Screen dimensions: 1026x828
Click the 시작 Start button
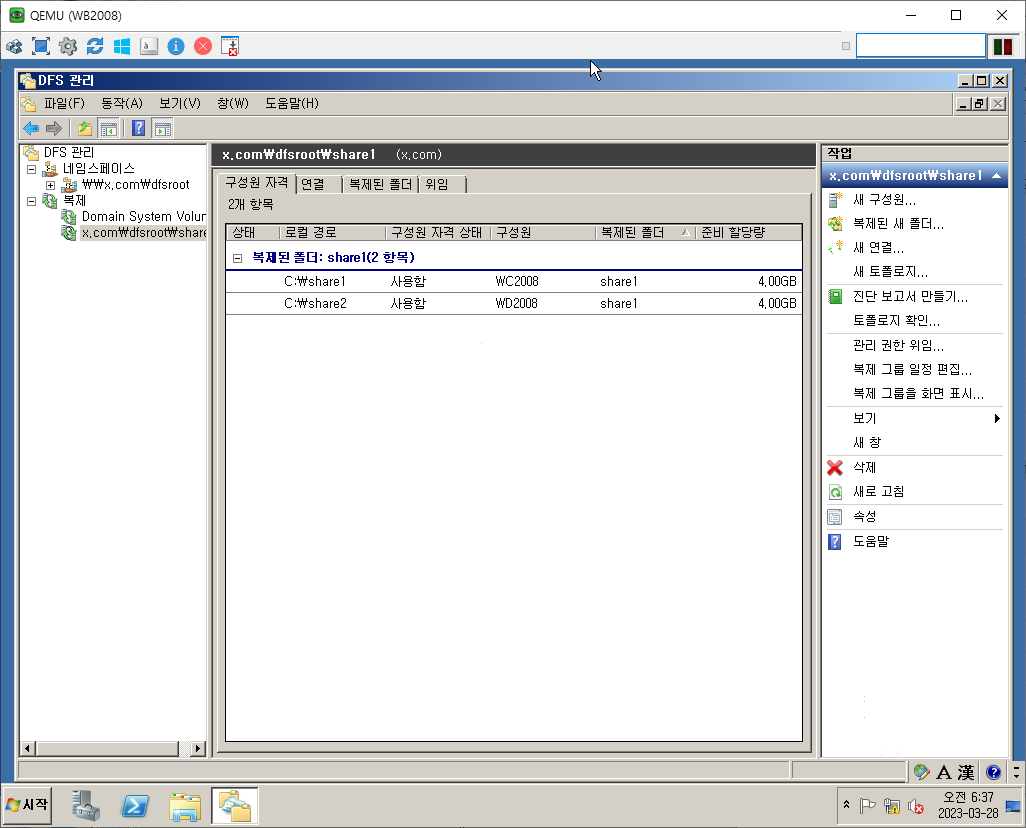click(x=27, y=804)
